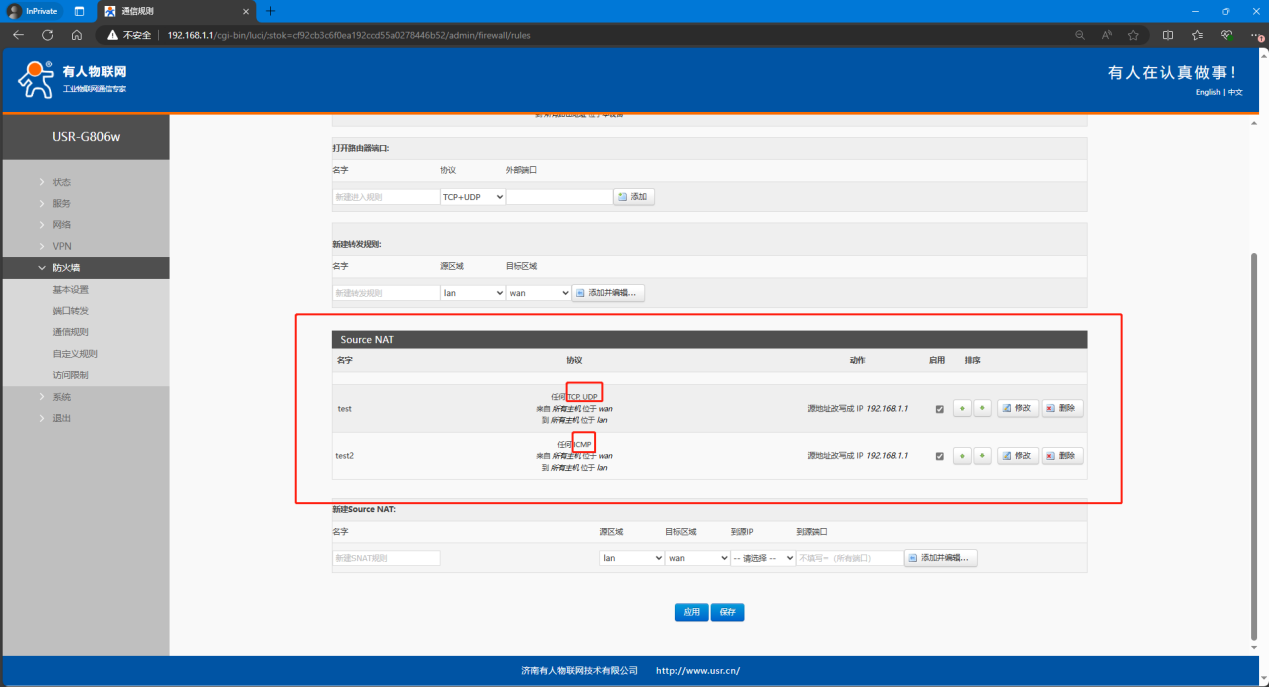Open the 端口转发 sidebar item
Viewport: 1269px width, 687px height.
pyautogui.click(x=71, y=311)
